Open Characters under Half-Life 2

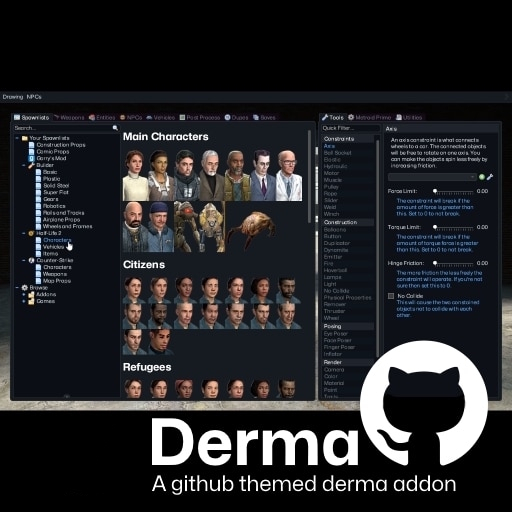(57, 240)
